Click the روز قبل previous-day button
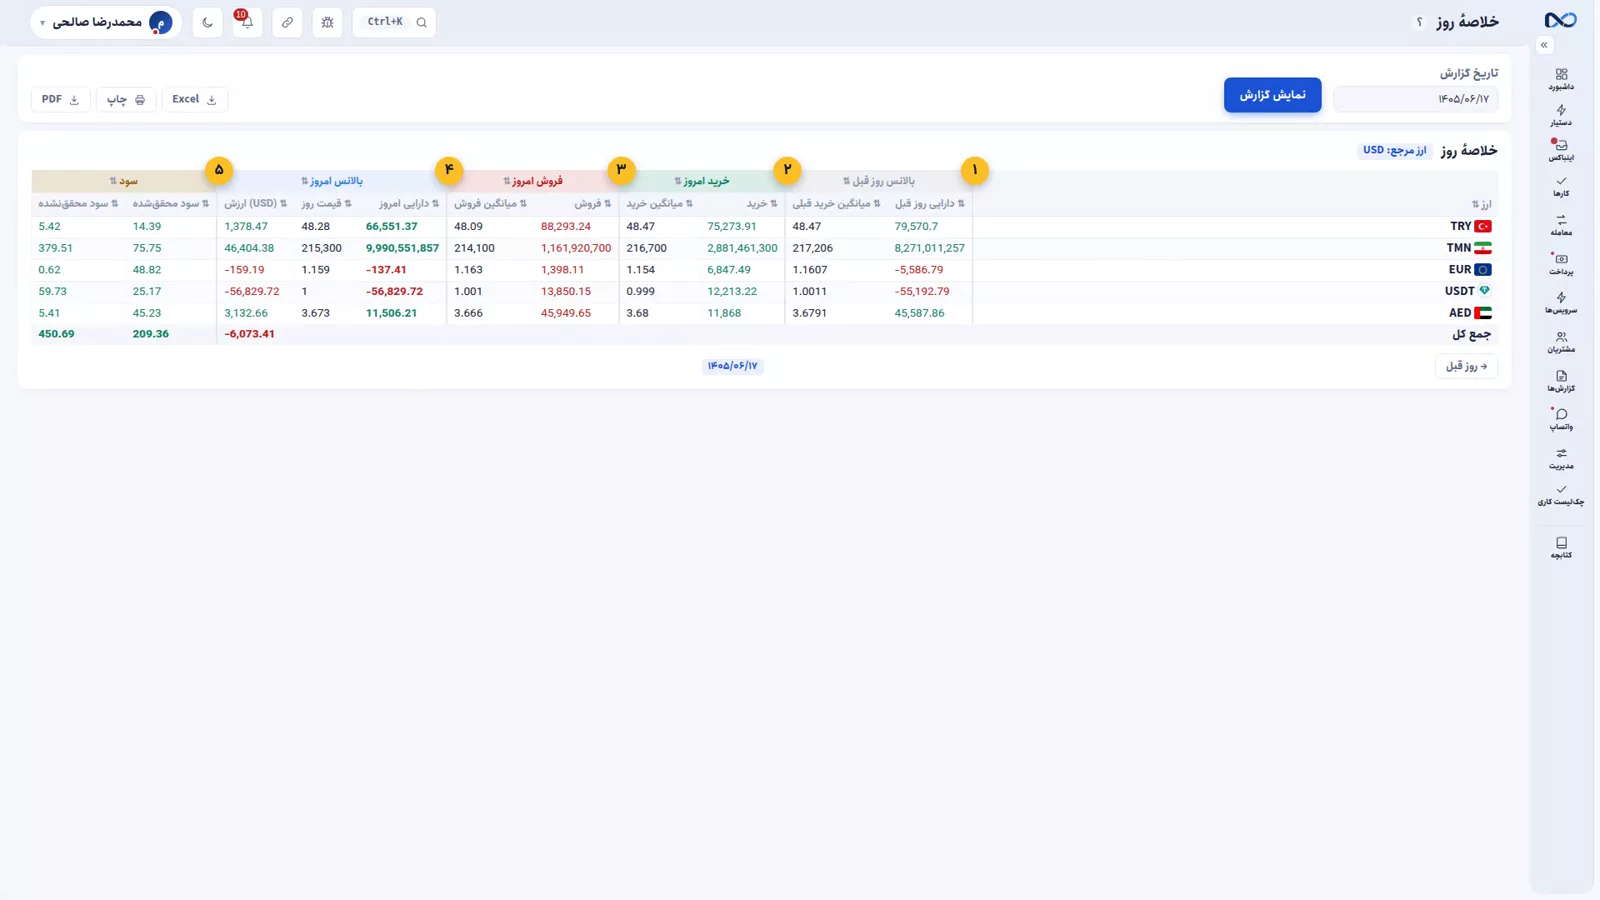 tap(1466, 366)
